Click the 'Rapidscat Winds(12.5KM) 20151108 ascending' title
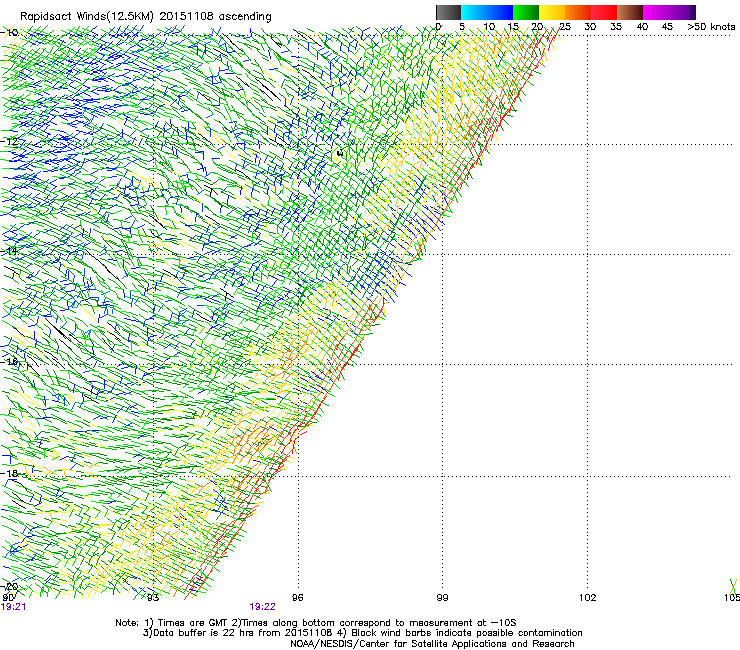The image size is (740, 650). (x=146, y=17)
